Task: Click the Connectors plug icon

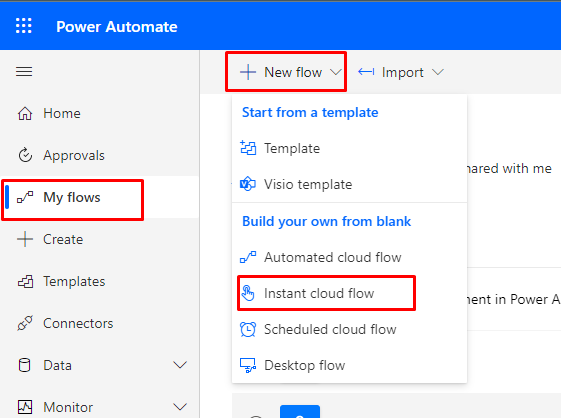Action: pyautogui.click(x=25, y=323)
